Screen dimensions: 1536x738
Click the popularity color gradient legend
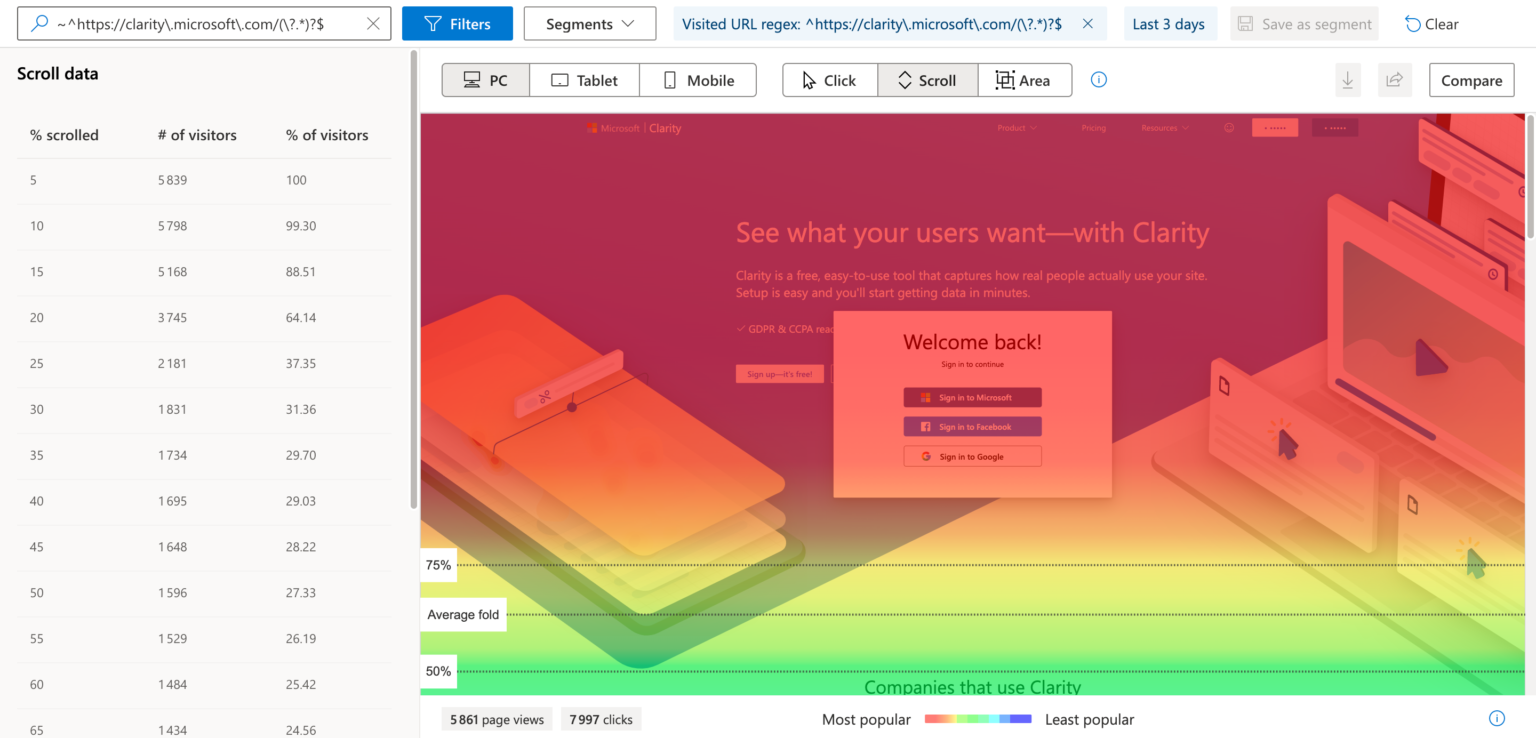pos(978,719)
